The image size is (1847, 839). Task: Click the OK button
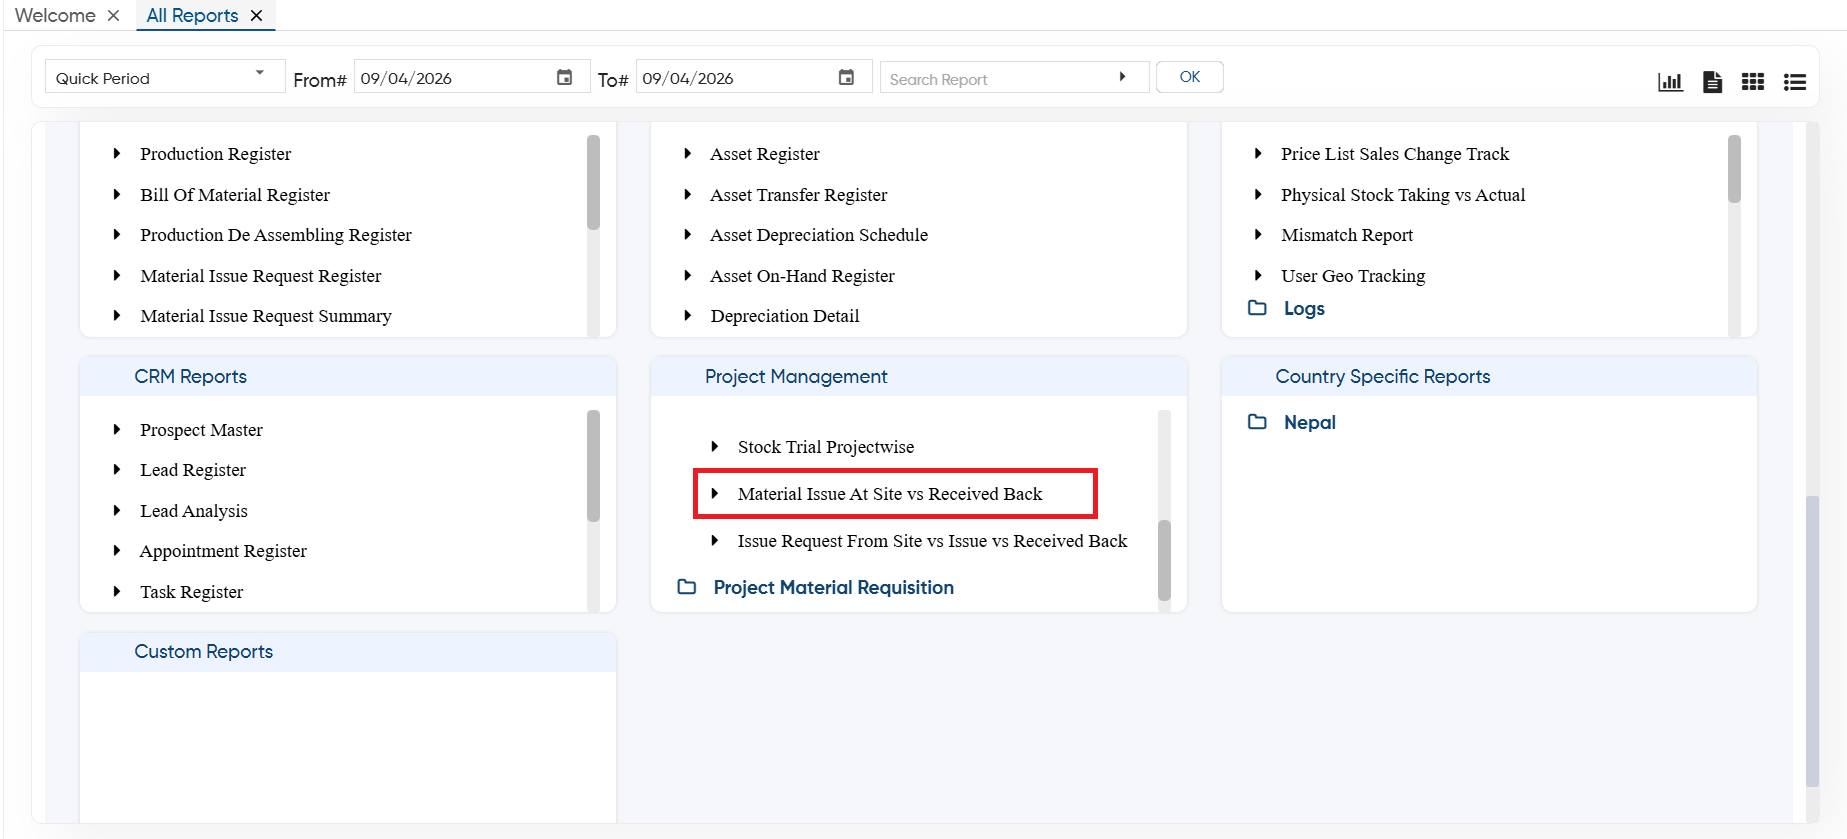(1189, 77)
